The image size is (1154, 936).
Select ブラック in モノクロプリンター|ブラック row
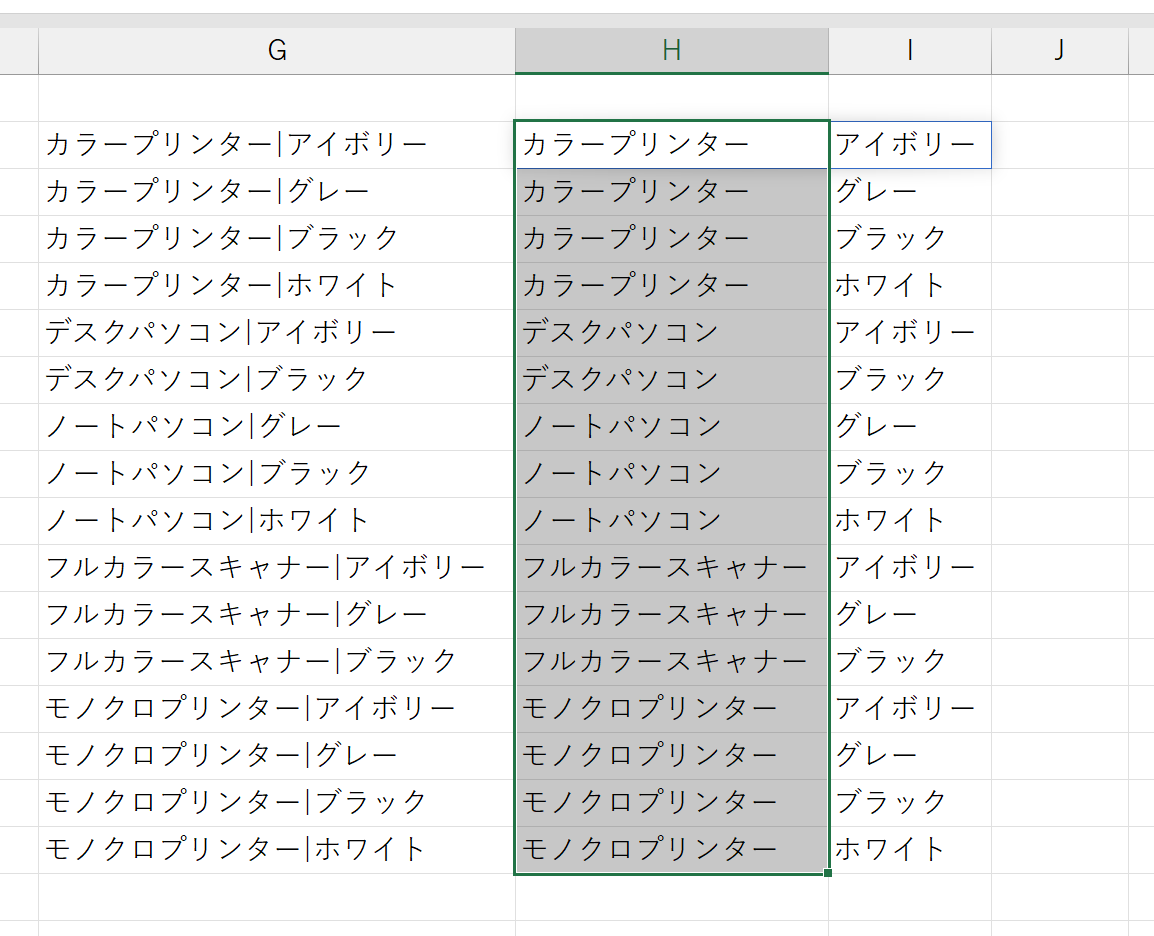click(910, 803)
